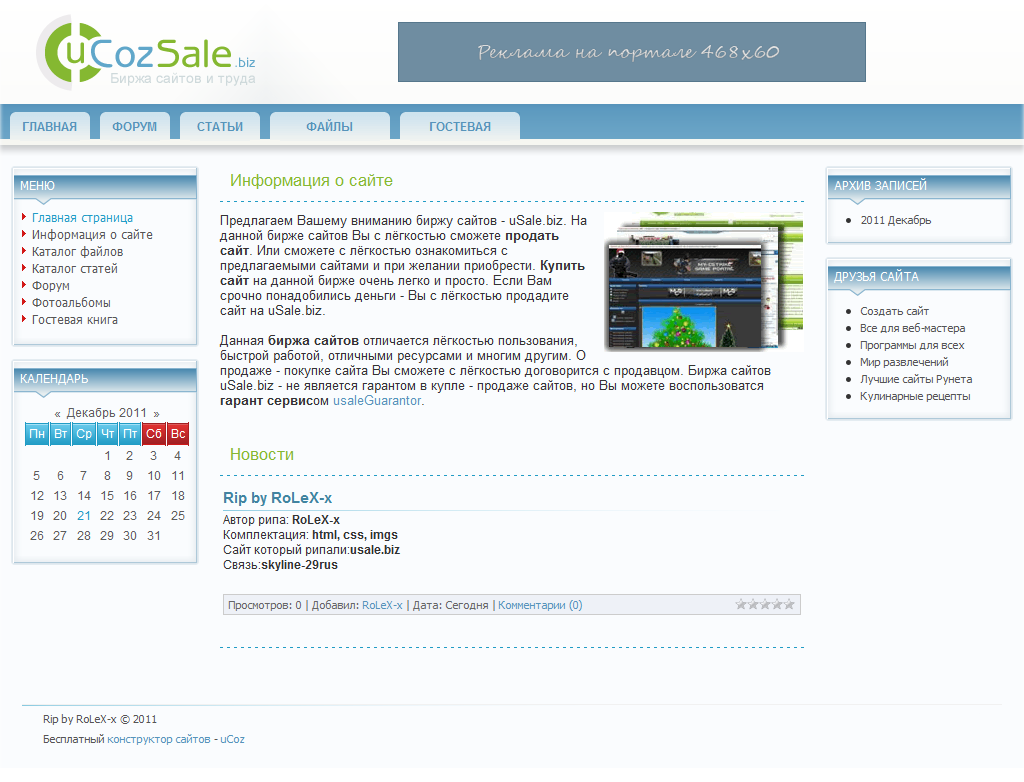Image resolution: width=1024 pixels, height=782 pixels.
Task: Click the advertising banner 468x60
Action: 631,52
